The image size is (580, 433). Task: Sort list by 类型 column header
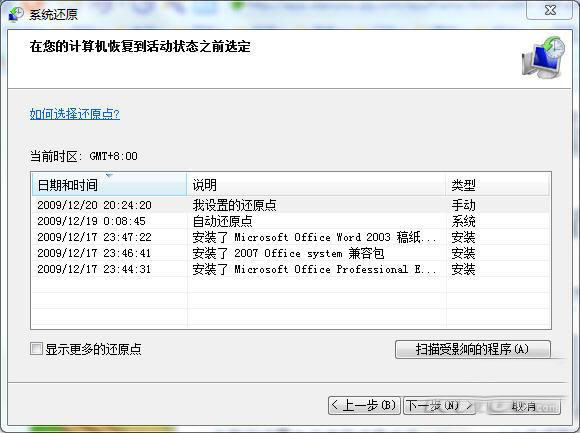(x=498, y=184)
